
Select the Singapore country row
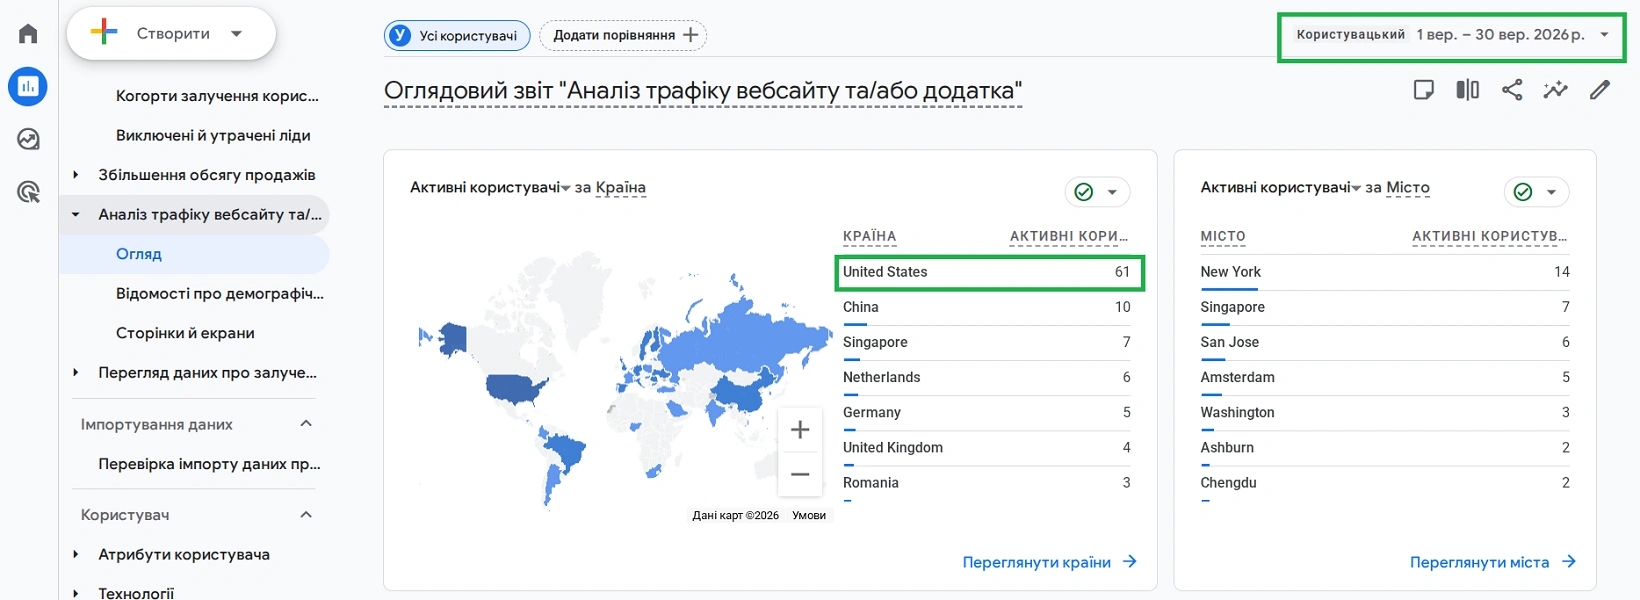point(986,342)
